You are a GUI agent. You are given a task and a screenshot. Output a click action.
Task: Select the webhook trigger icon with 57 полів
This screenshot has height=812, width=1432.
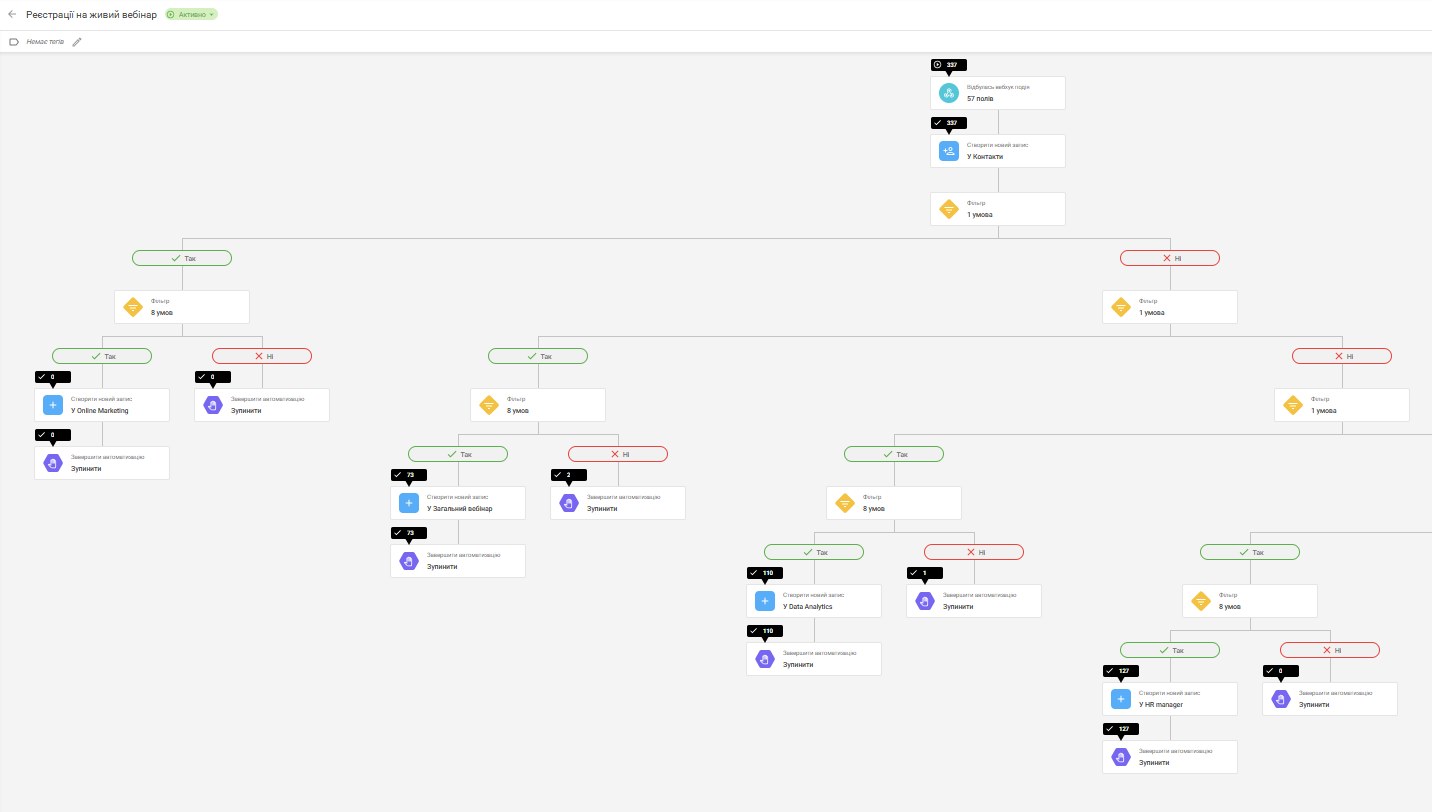click(948, 93)
